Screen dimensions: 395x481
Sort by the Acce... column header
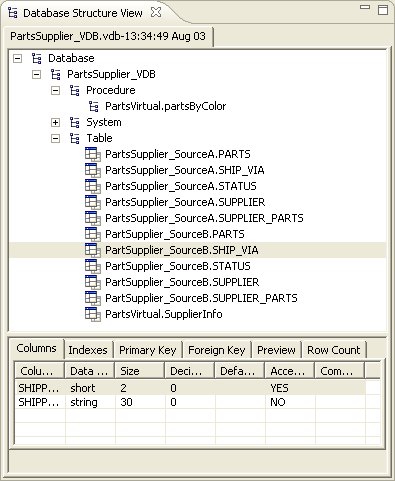[x=289, y=371]
